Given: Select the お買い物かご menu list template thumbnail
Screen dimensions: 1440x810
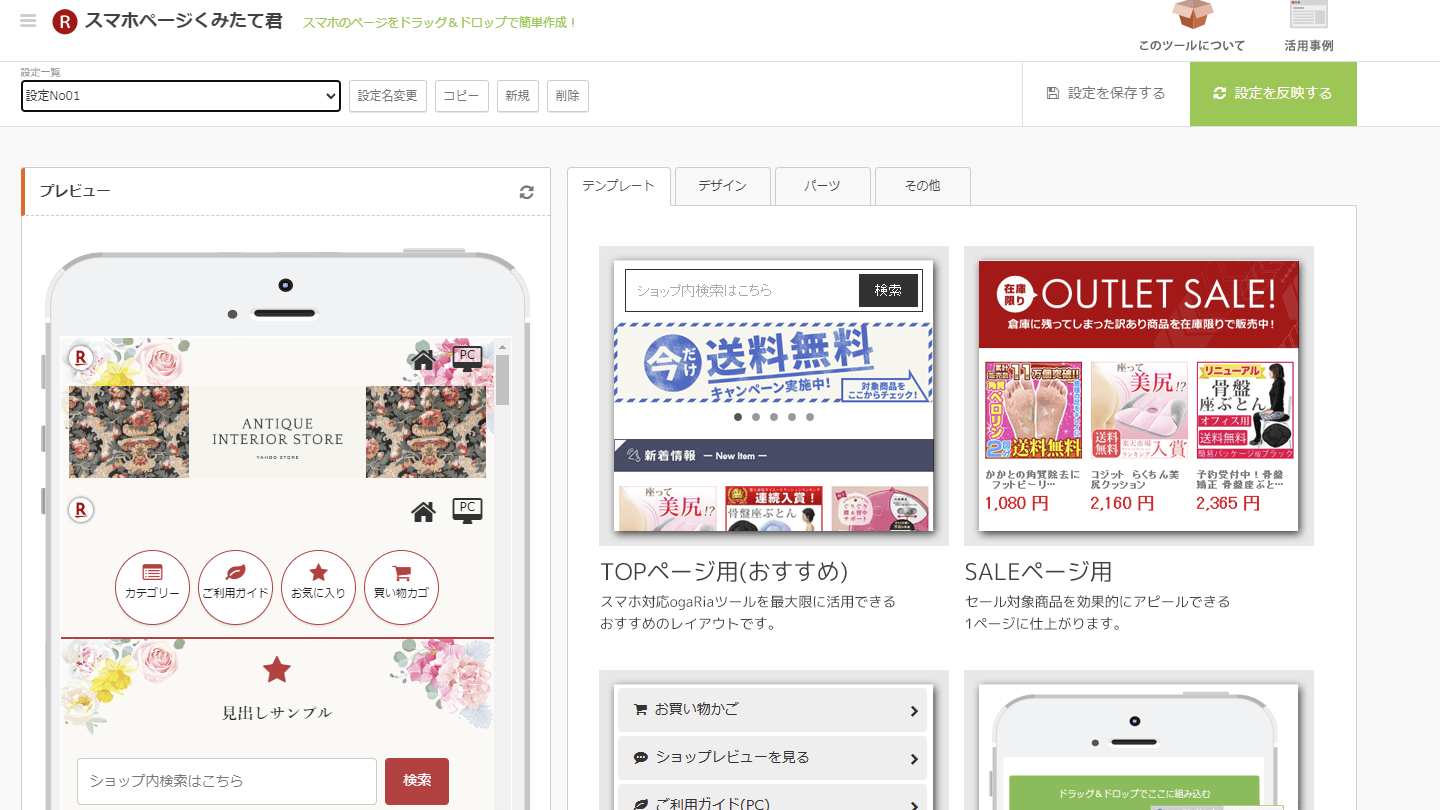Looking at the screenshot, I should [x=774, y=740].
